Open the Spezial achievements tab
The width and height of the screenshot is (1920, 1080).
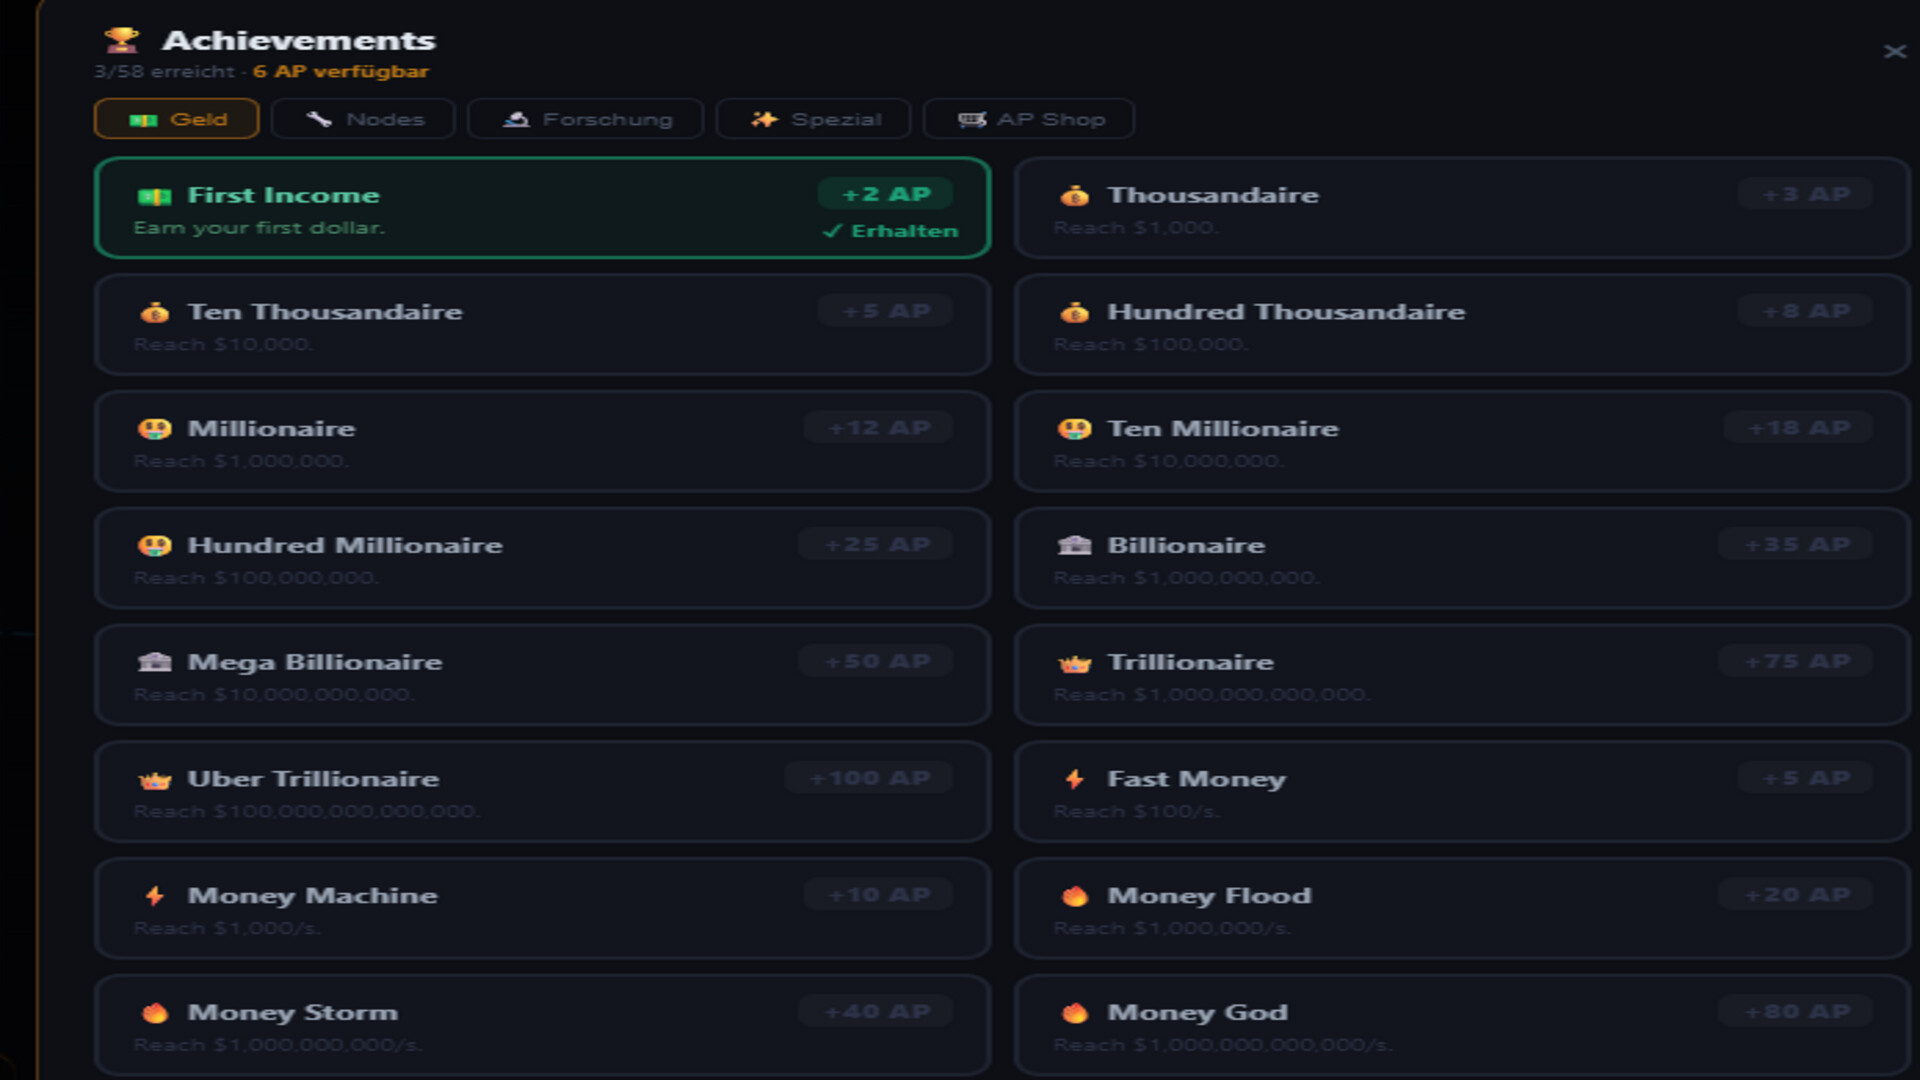[x=814, y=119]
